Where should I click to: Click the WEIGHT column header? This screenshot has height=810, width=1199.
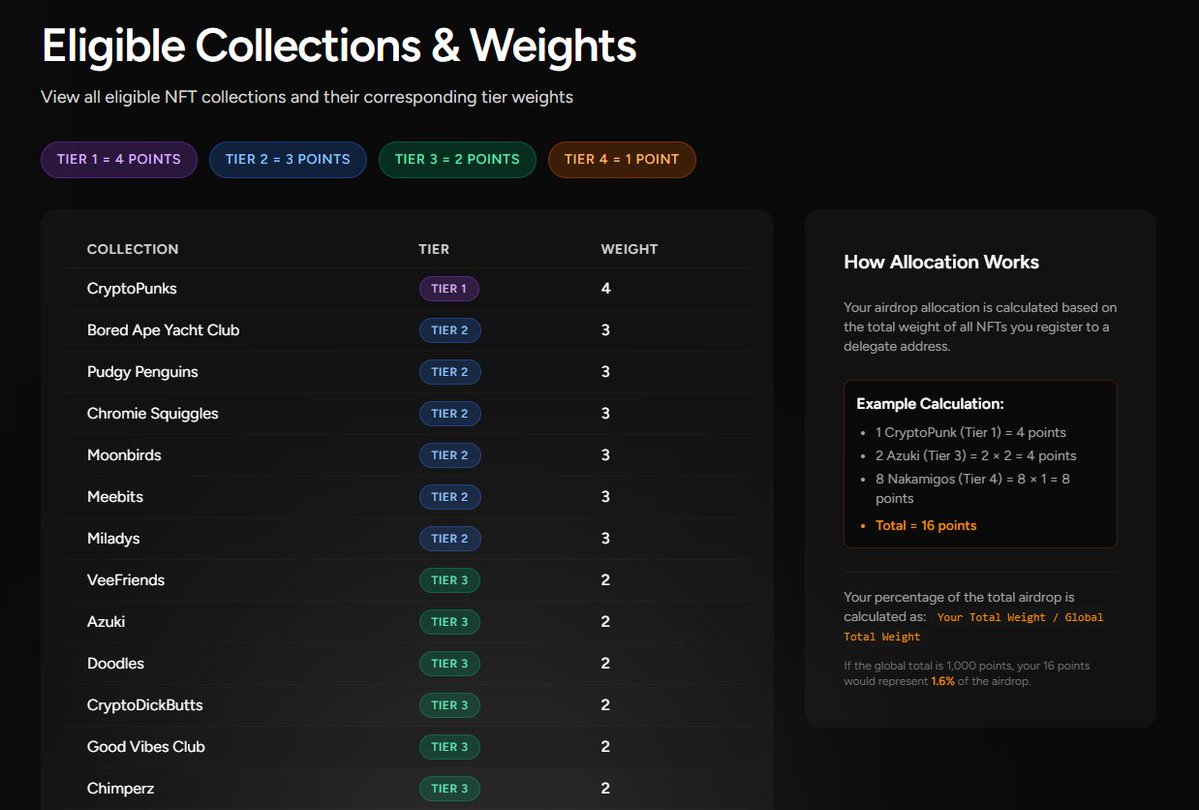(629, 249)
